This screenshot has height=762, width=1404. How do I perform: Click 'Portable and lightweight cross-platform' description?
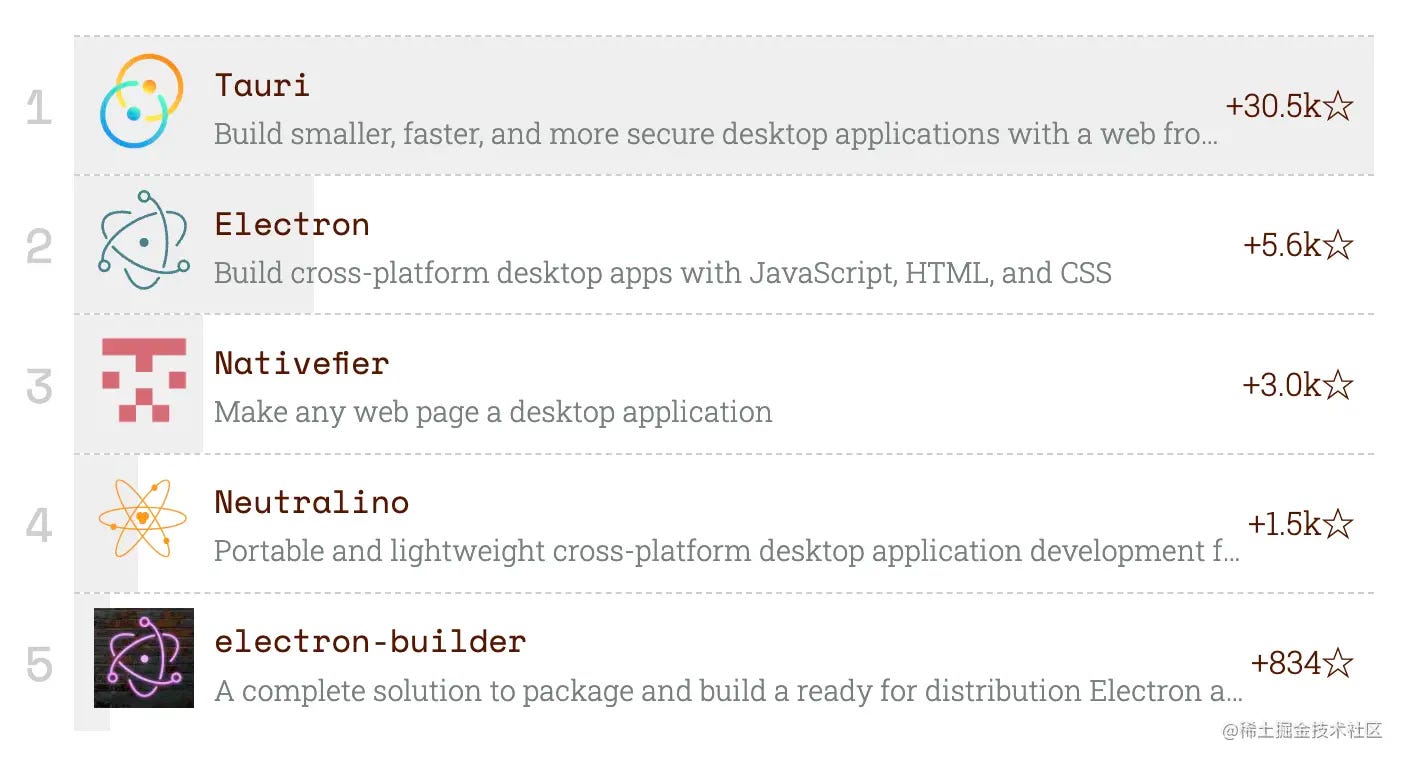[x=727, y=551]
